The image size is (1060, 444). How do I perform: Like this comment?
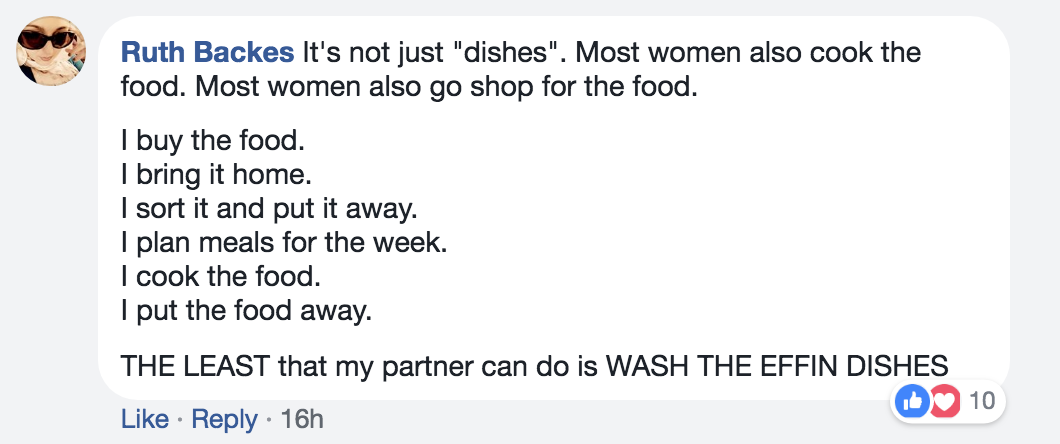tap(145, 419)
